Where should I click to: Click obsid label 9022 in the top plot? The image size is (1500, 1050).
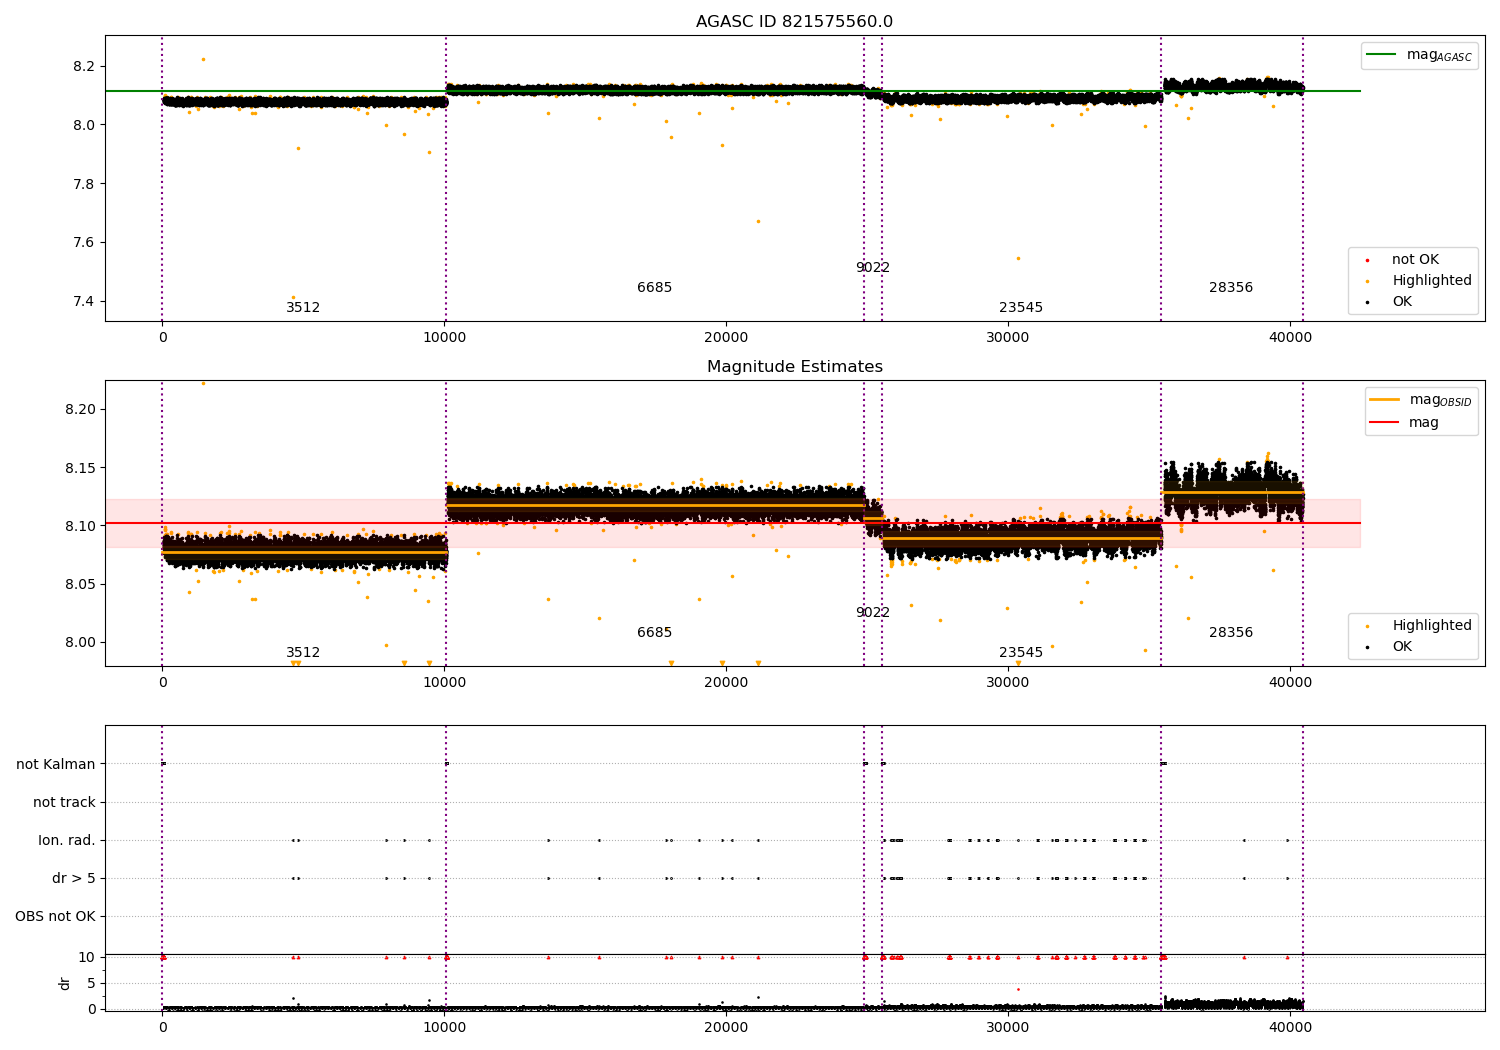point(873,268)
